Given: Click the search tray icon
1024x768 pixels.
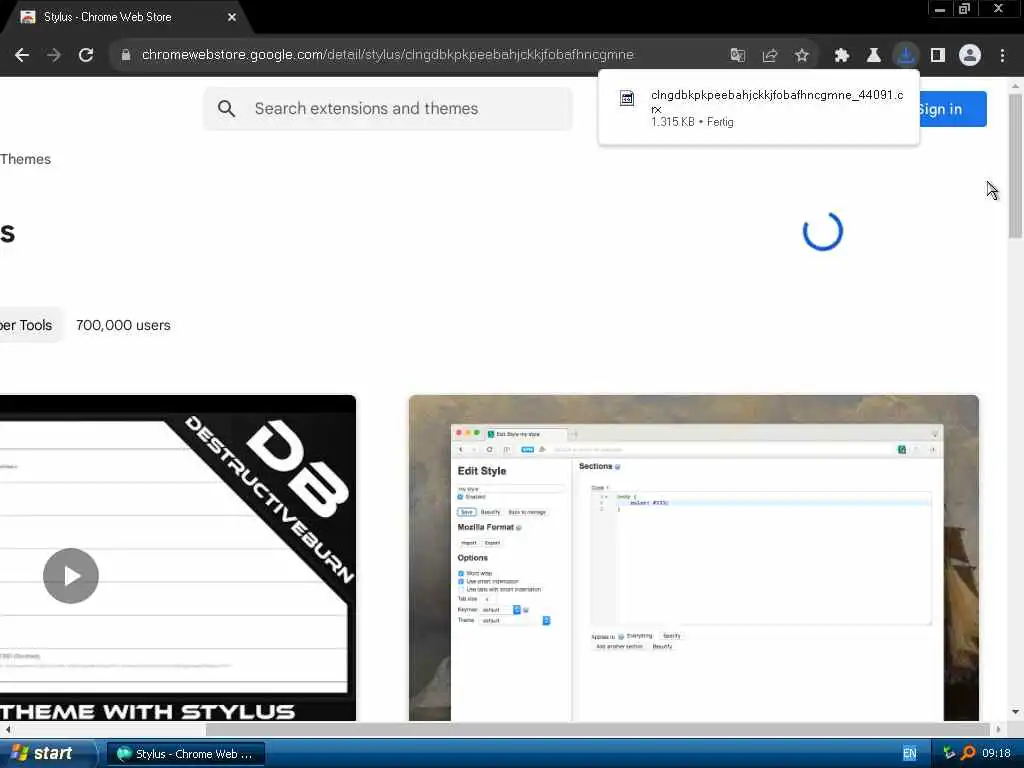Looking at the screenshot, I should [968, 753].
